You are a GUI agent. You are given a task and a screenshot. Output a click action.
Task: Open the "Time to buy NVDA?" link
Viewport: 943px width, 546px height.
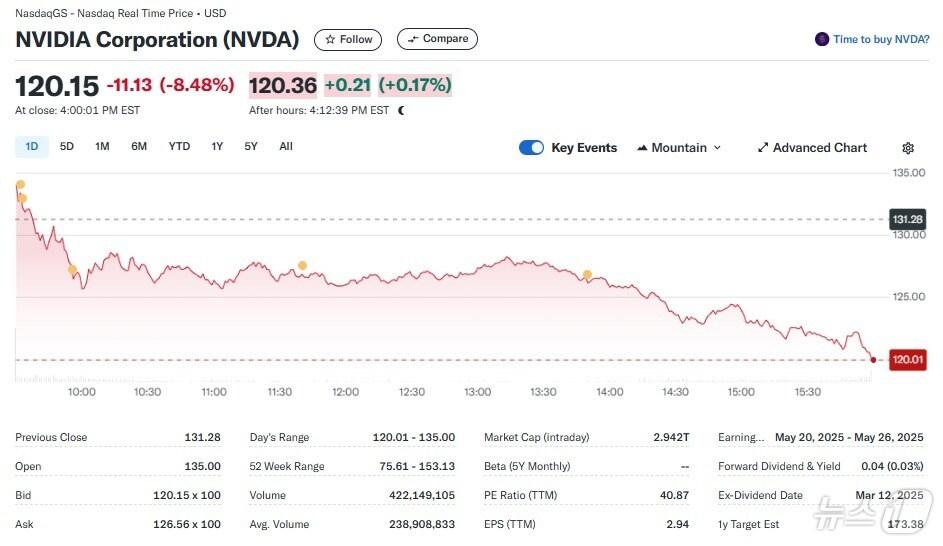click(880, 40)
